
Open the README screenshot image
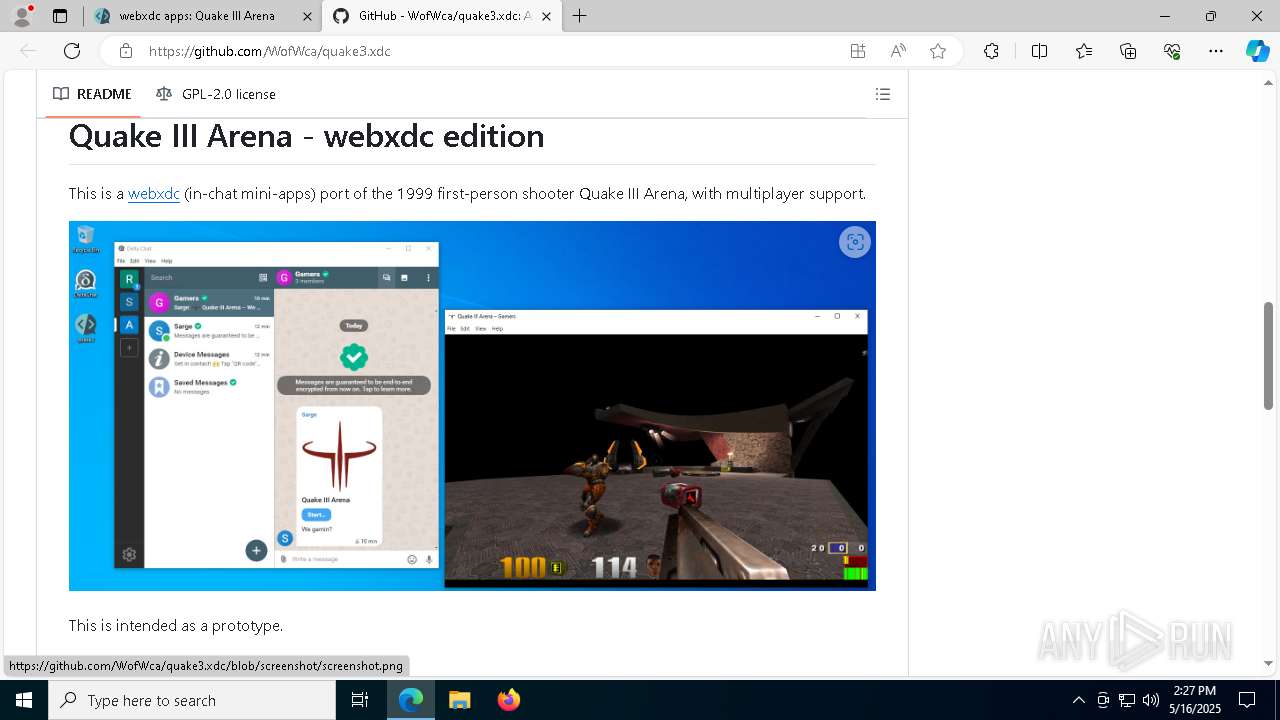(472, 406)
